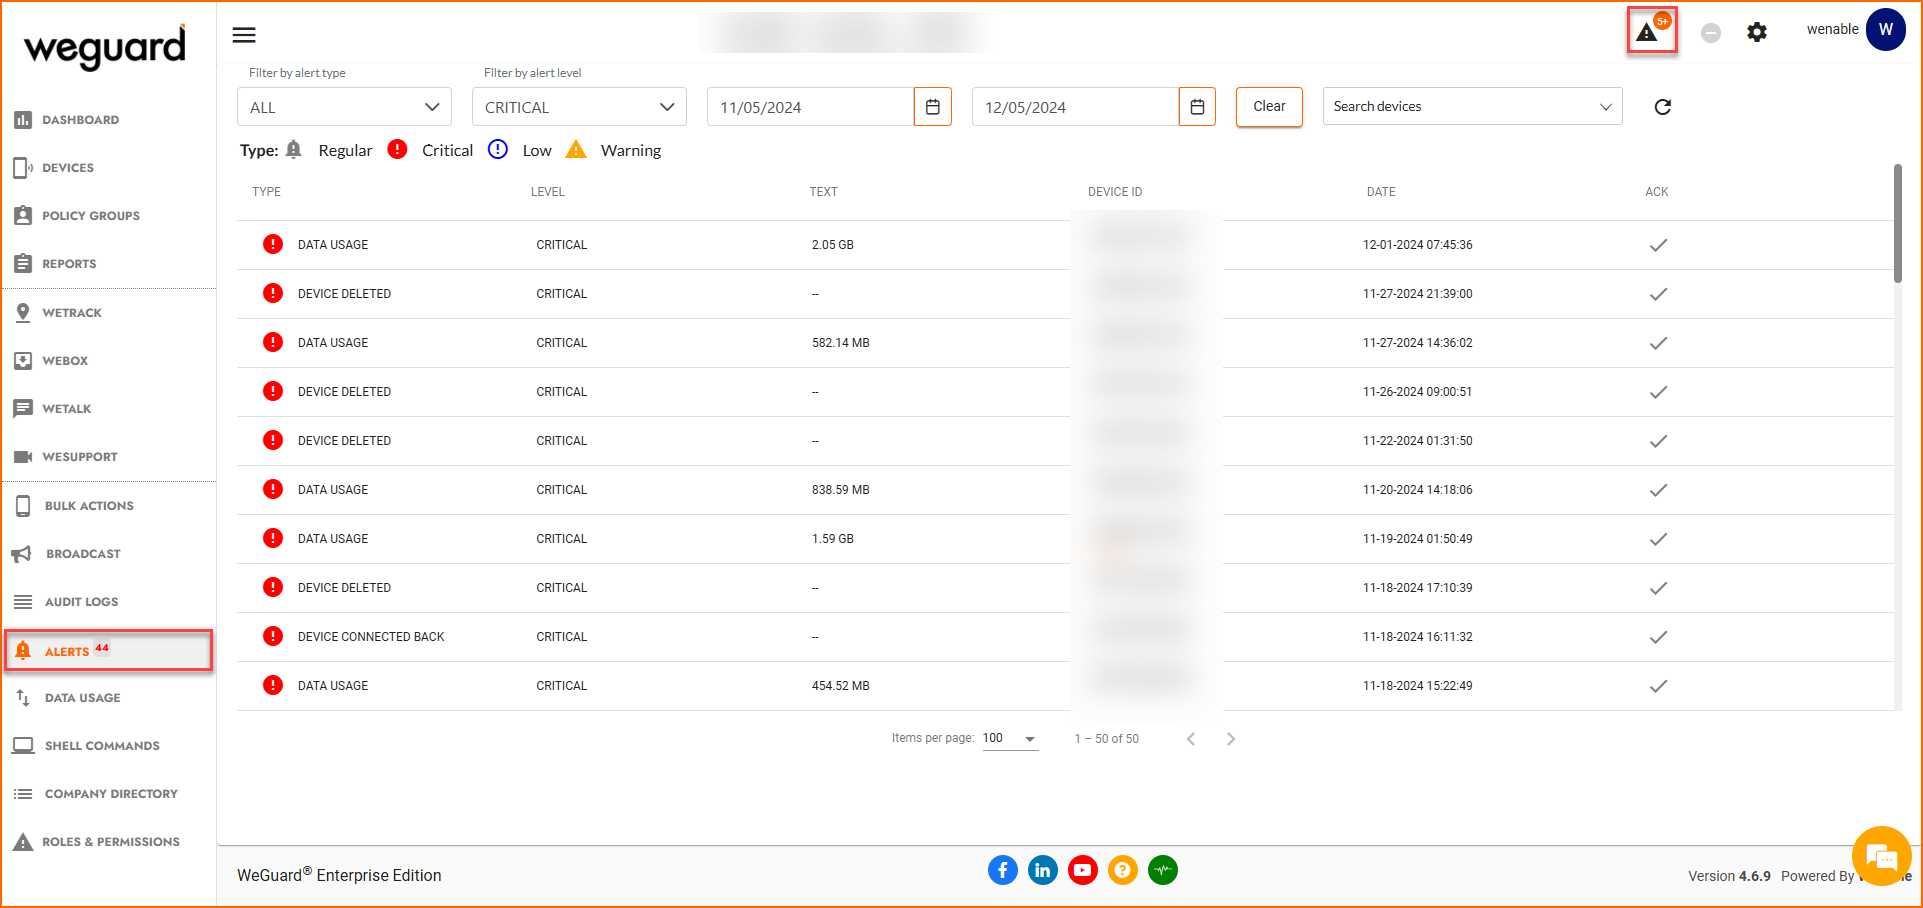Expand the Filter by alert level dropdown
This screenshot has height=908, width=1923.
pyautogui.click(x=579, y=107)
